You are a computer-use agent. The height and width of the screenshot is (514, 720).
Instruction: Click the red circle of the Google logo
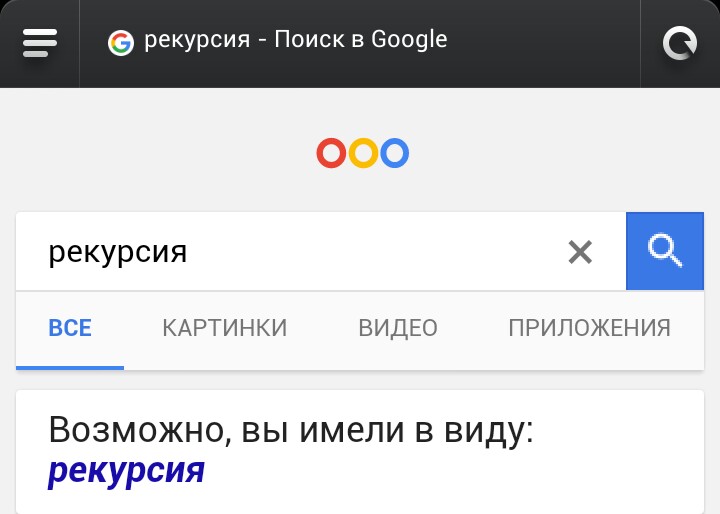331,153
